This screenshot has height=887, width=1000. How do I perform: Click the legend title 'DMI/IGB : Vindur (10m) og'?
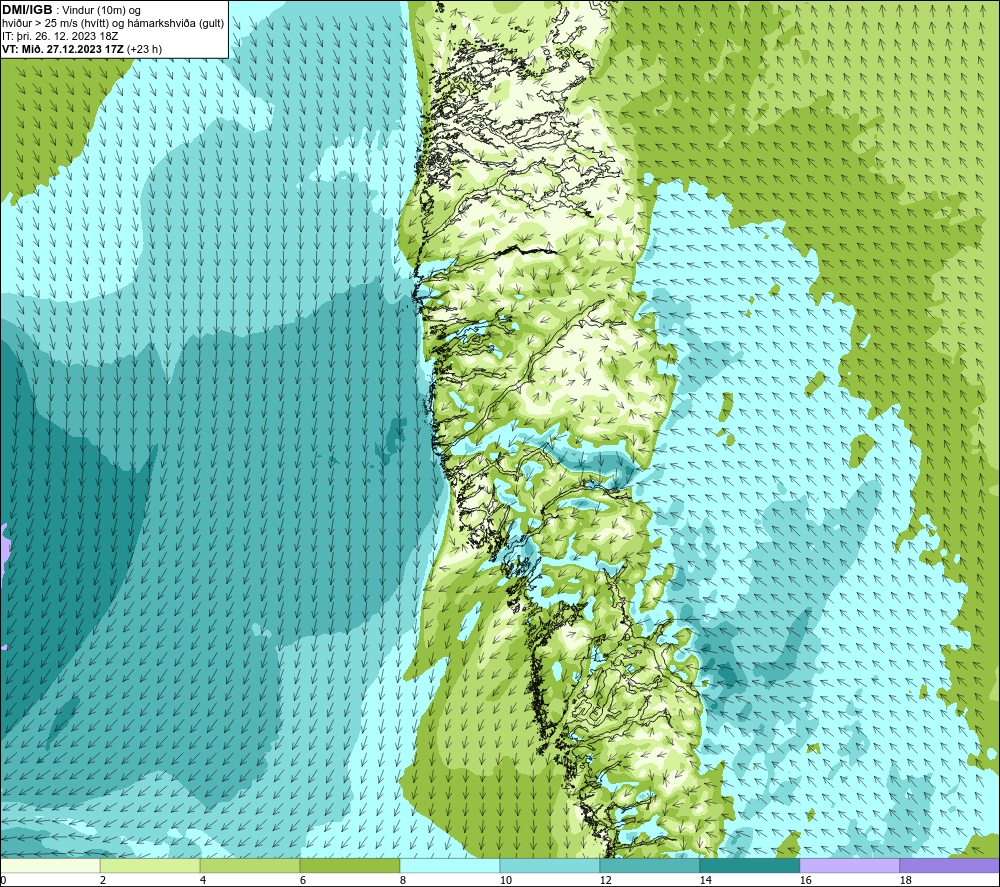tap(72, 10)
